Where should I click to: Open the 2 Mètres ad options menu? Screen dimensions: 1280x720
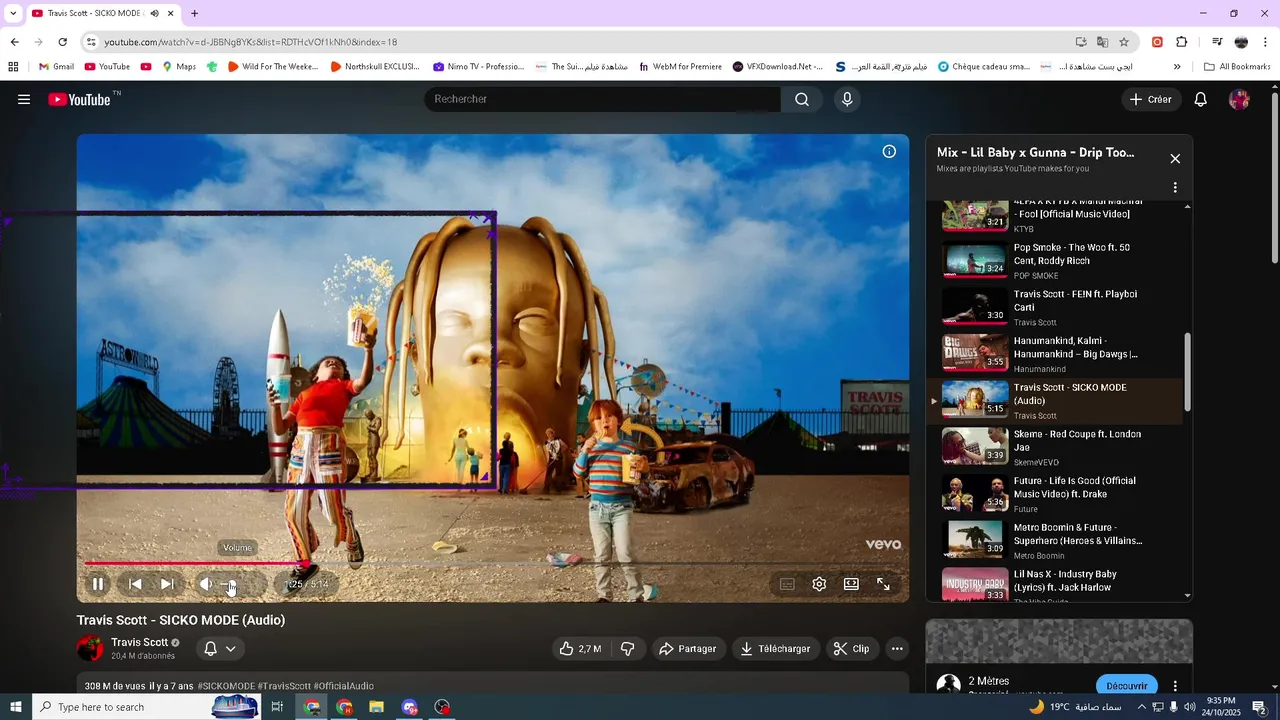point(1175,686)
